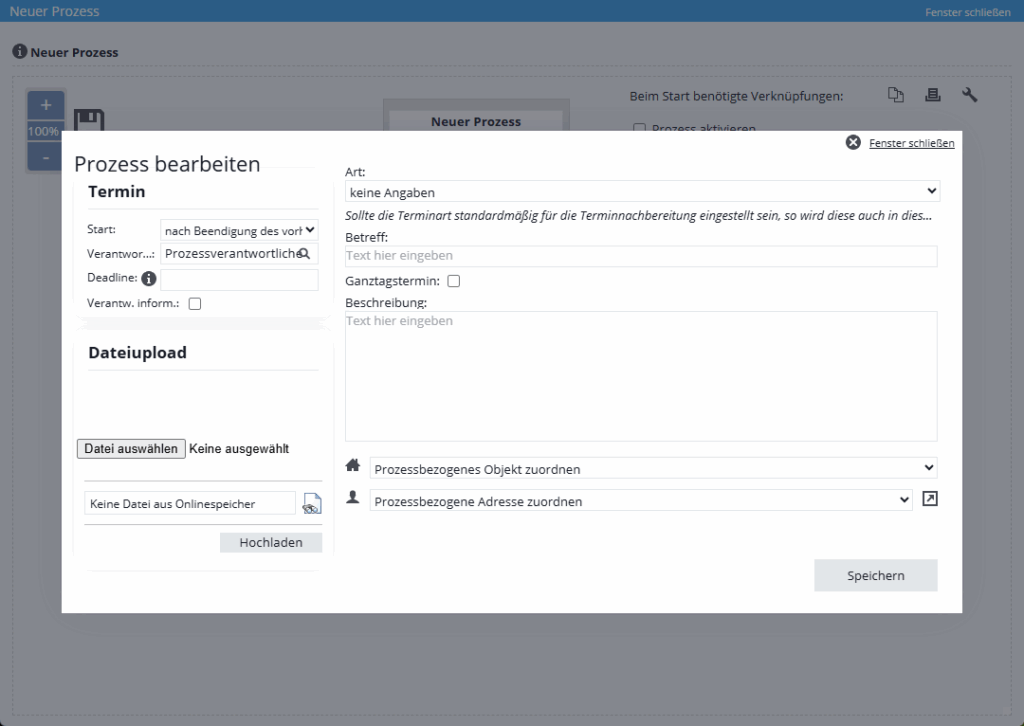Toggle the Ganztagstermin checkbox
Viewport: 1024px width, 726px height.
(x=454, y=282)
